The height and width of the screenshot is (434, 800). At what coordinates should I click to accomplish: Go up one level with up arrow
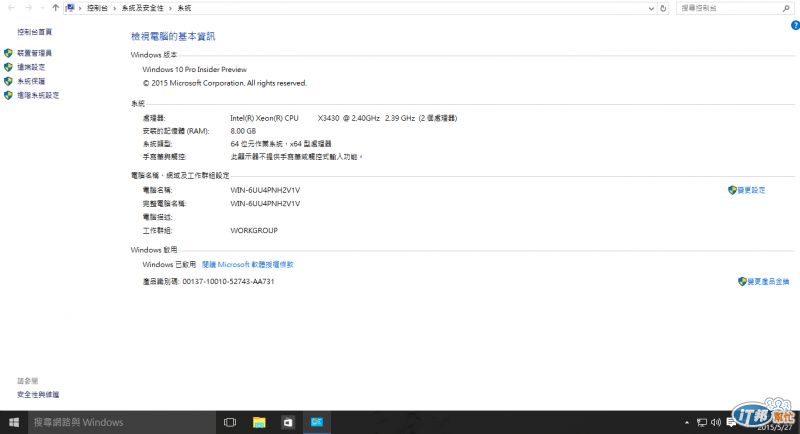point(55,8)
